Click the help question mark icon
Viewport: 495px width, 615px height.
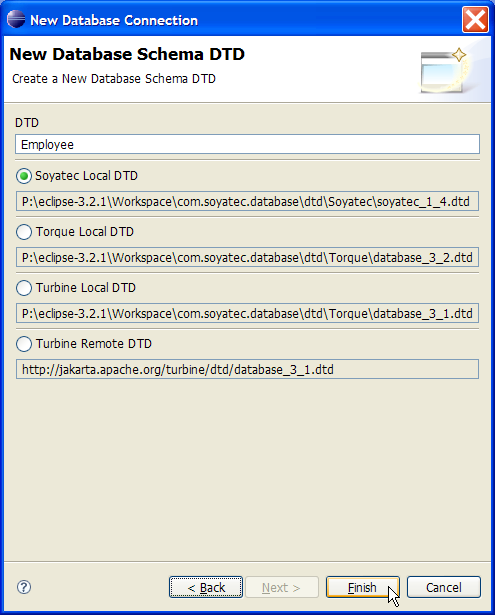[x=24, y=587]
